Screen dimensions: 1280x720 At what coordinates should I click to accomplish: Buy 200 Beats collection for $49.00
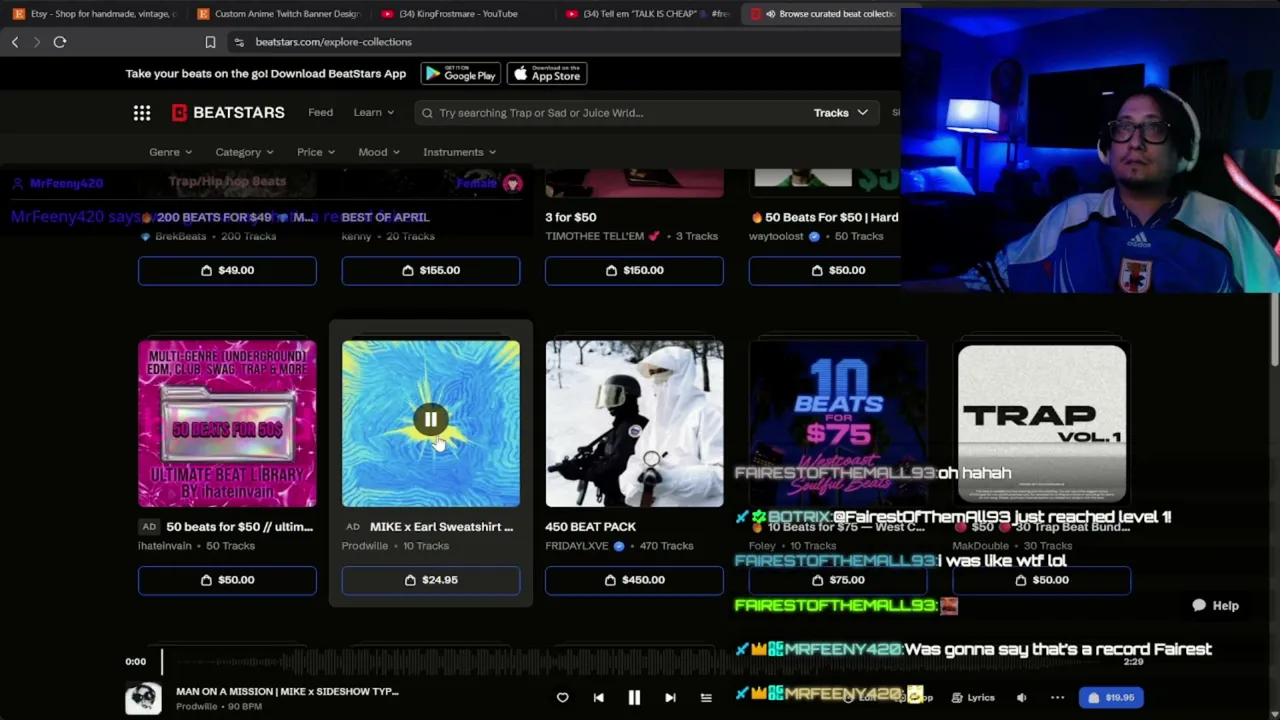[x=227, y=270]
